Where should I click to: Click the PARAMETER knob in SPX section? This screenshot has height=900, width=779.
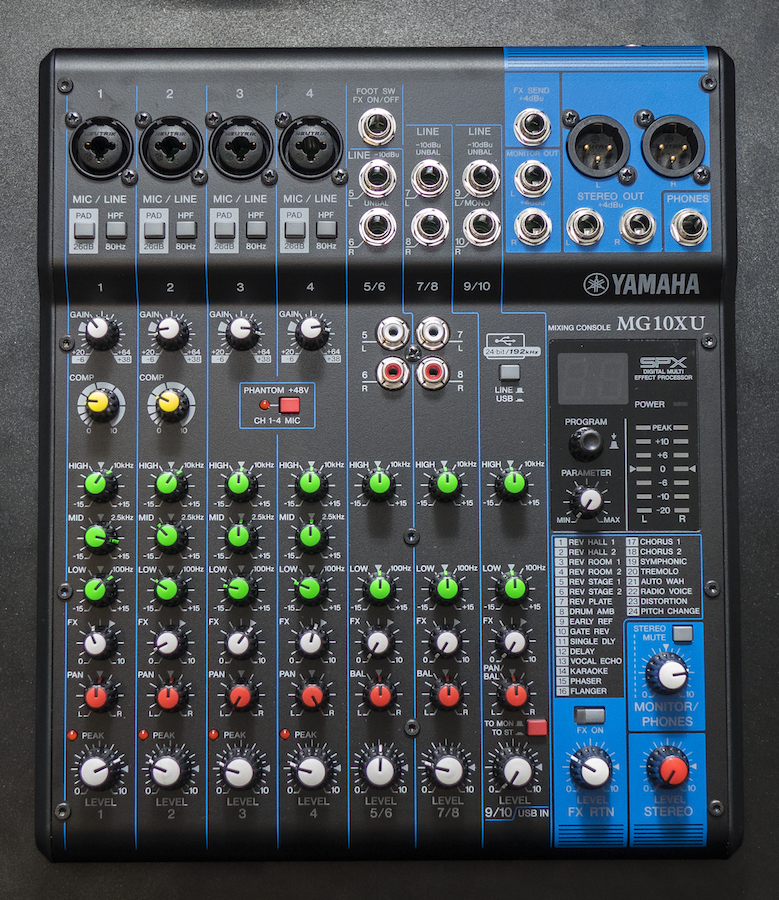590,499
